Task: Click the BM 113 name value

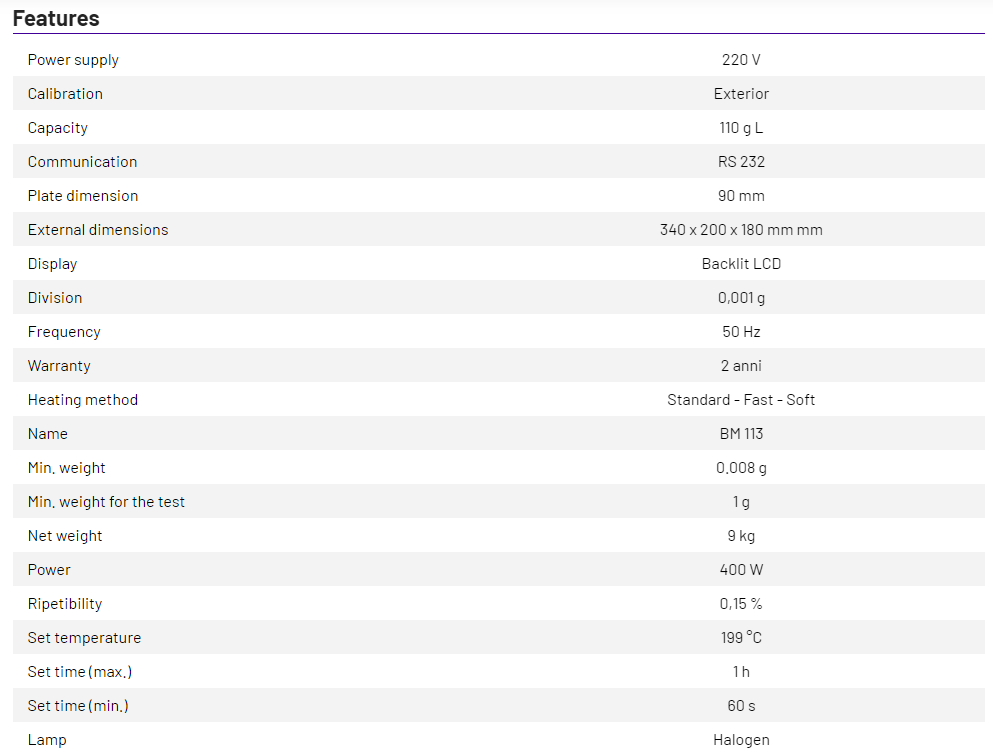Action: pos(741,434)
